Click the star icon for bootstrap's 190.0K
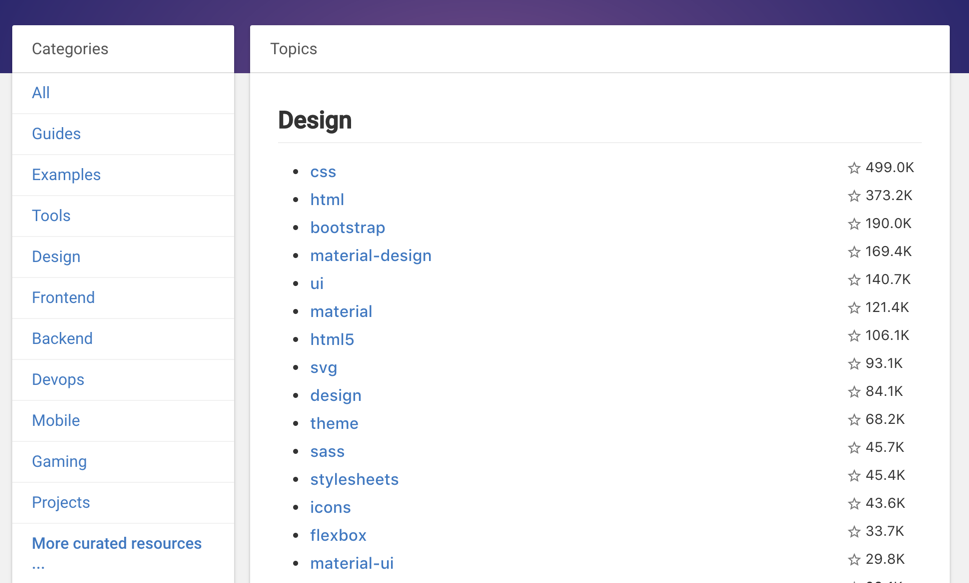Viewport: 969px width, 583px height. click(854, 224)
